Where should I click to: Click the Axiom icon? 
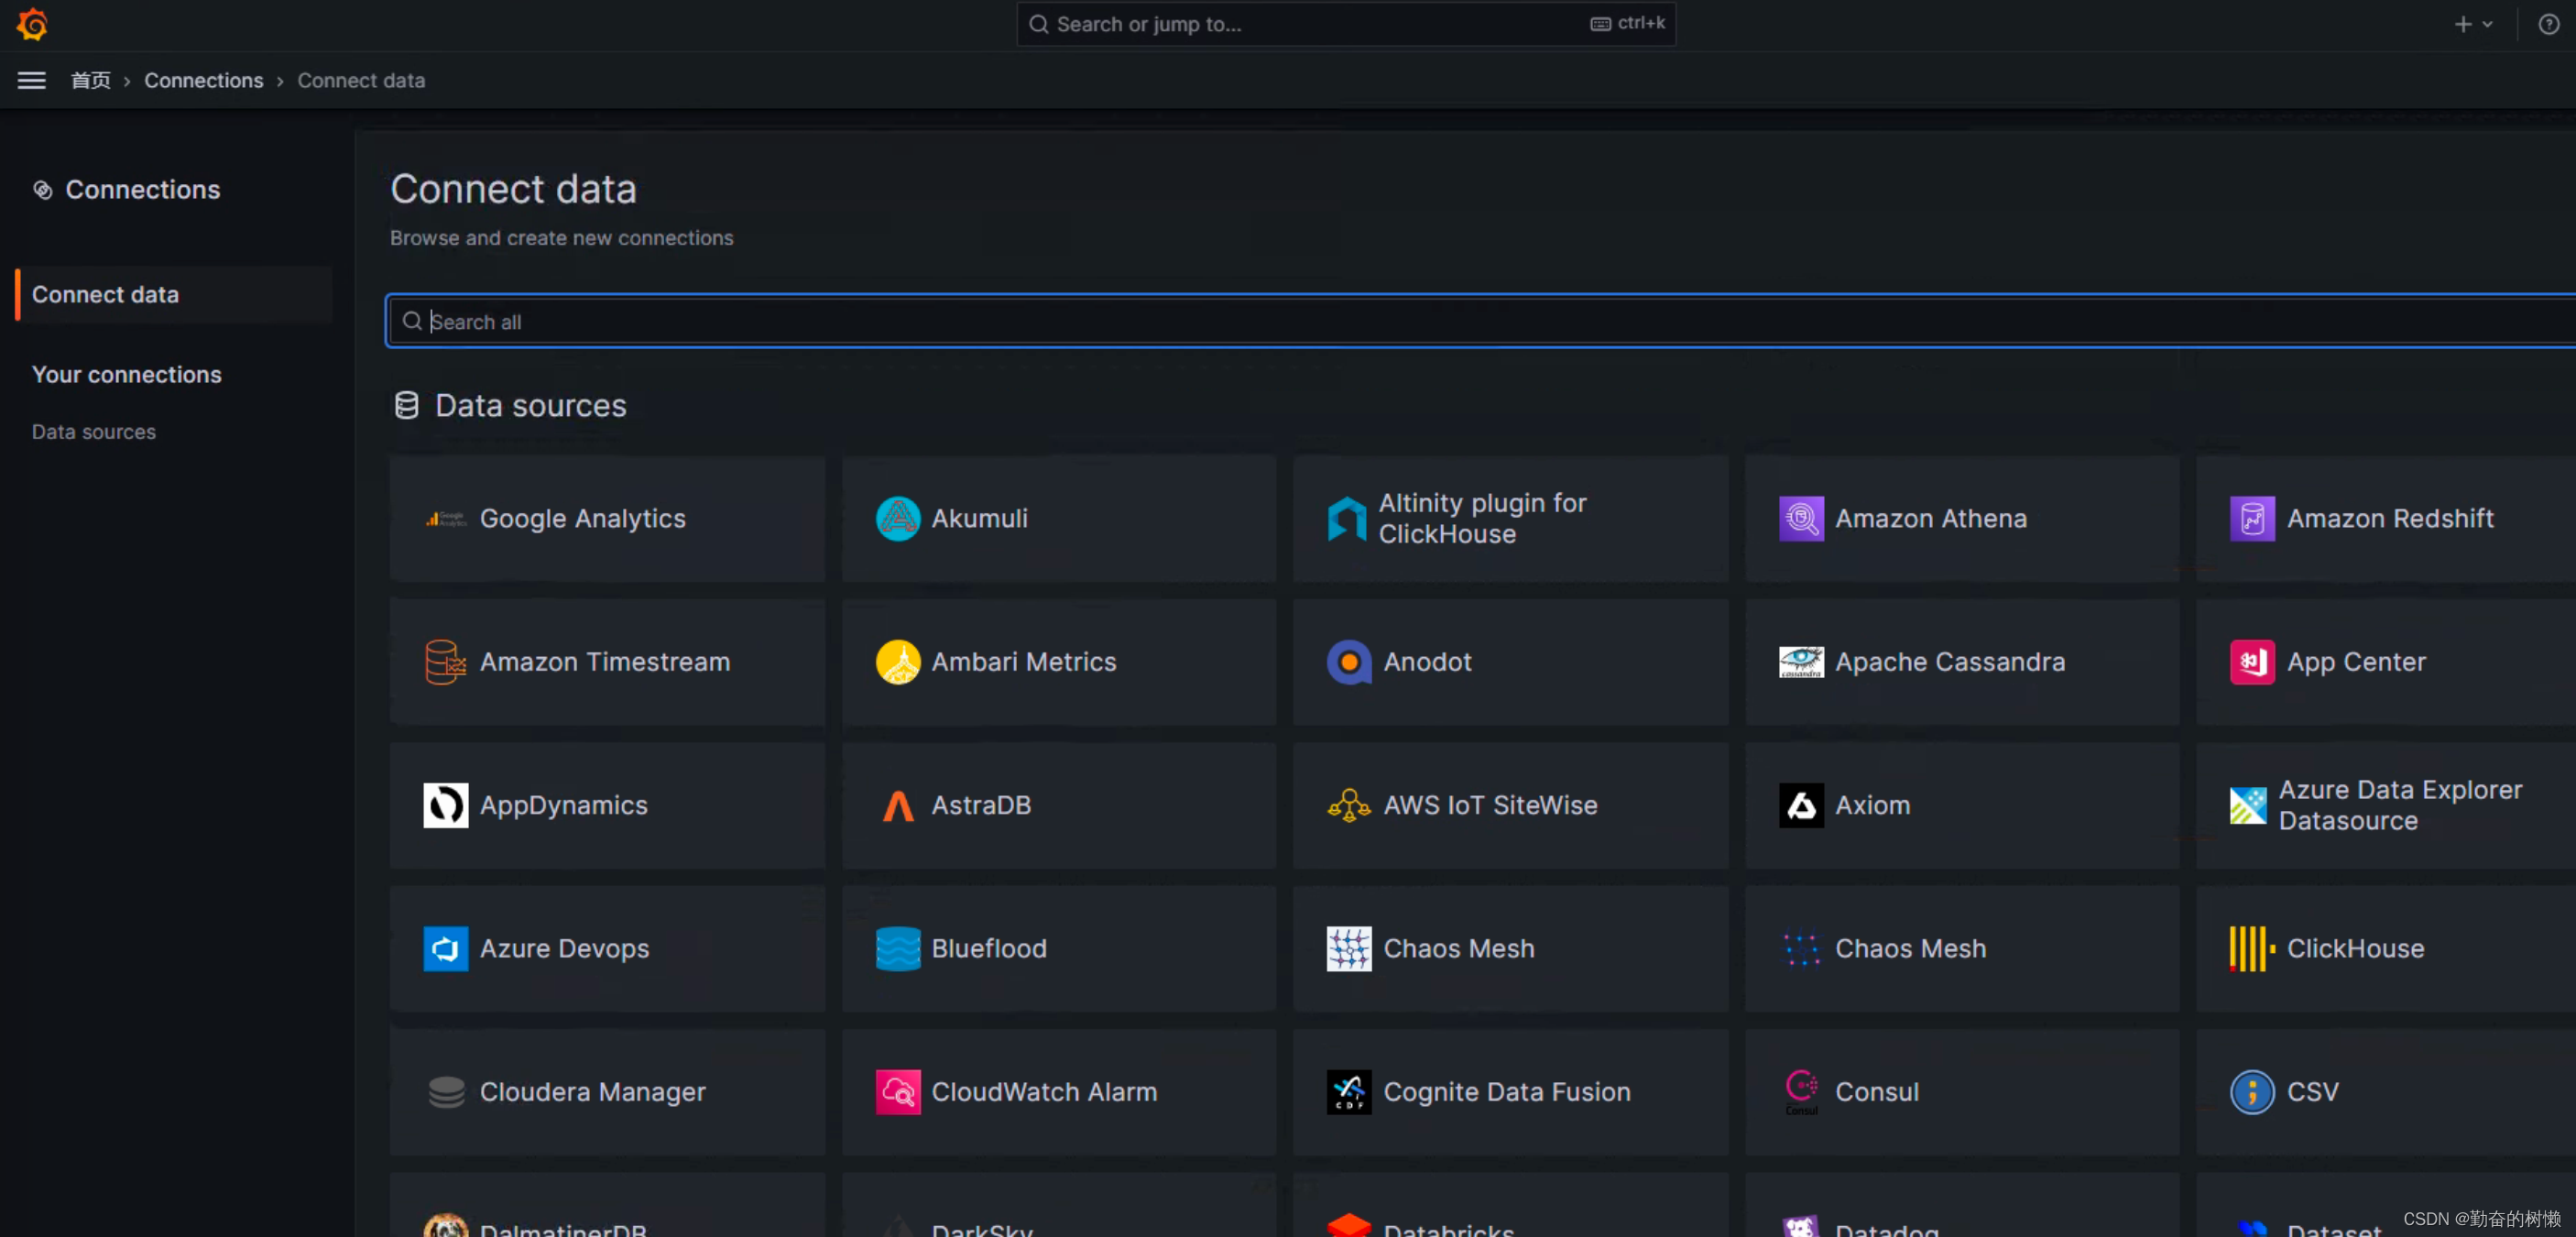(x=1801, y=805)
